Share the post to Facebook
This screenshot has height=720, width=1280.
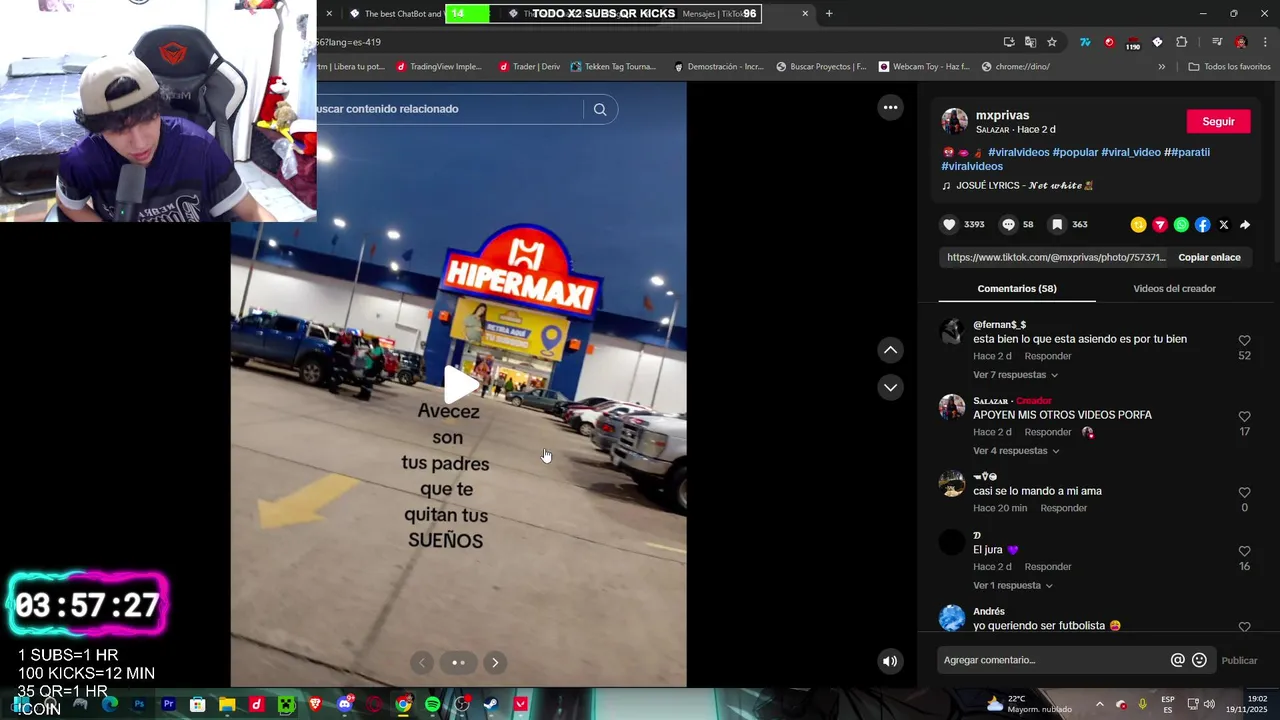coord(1202,225)
